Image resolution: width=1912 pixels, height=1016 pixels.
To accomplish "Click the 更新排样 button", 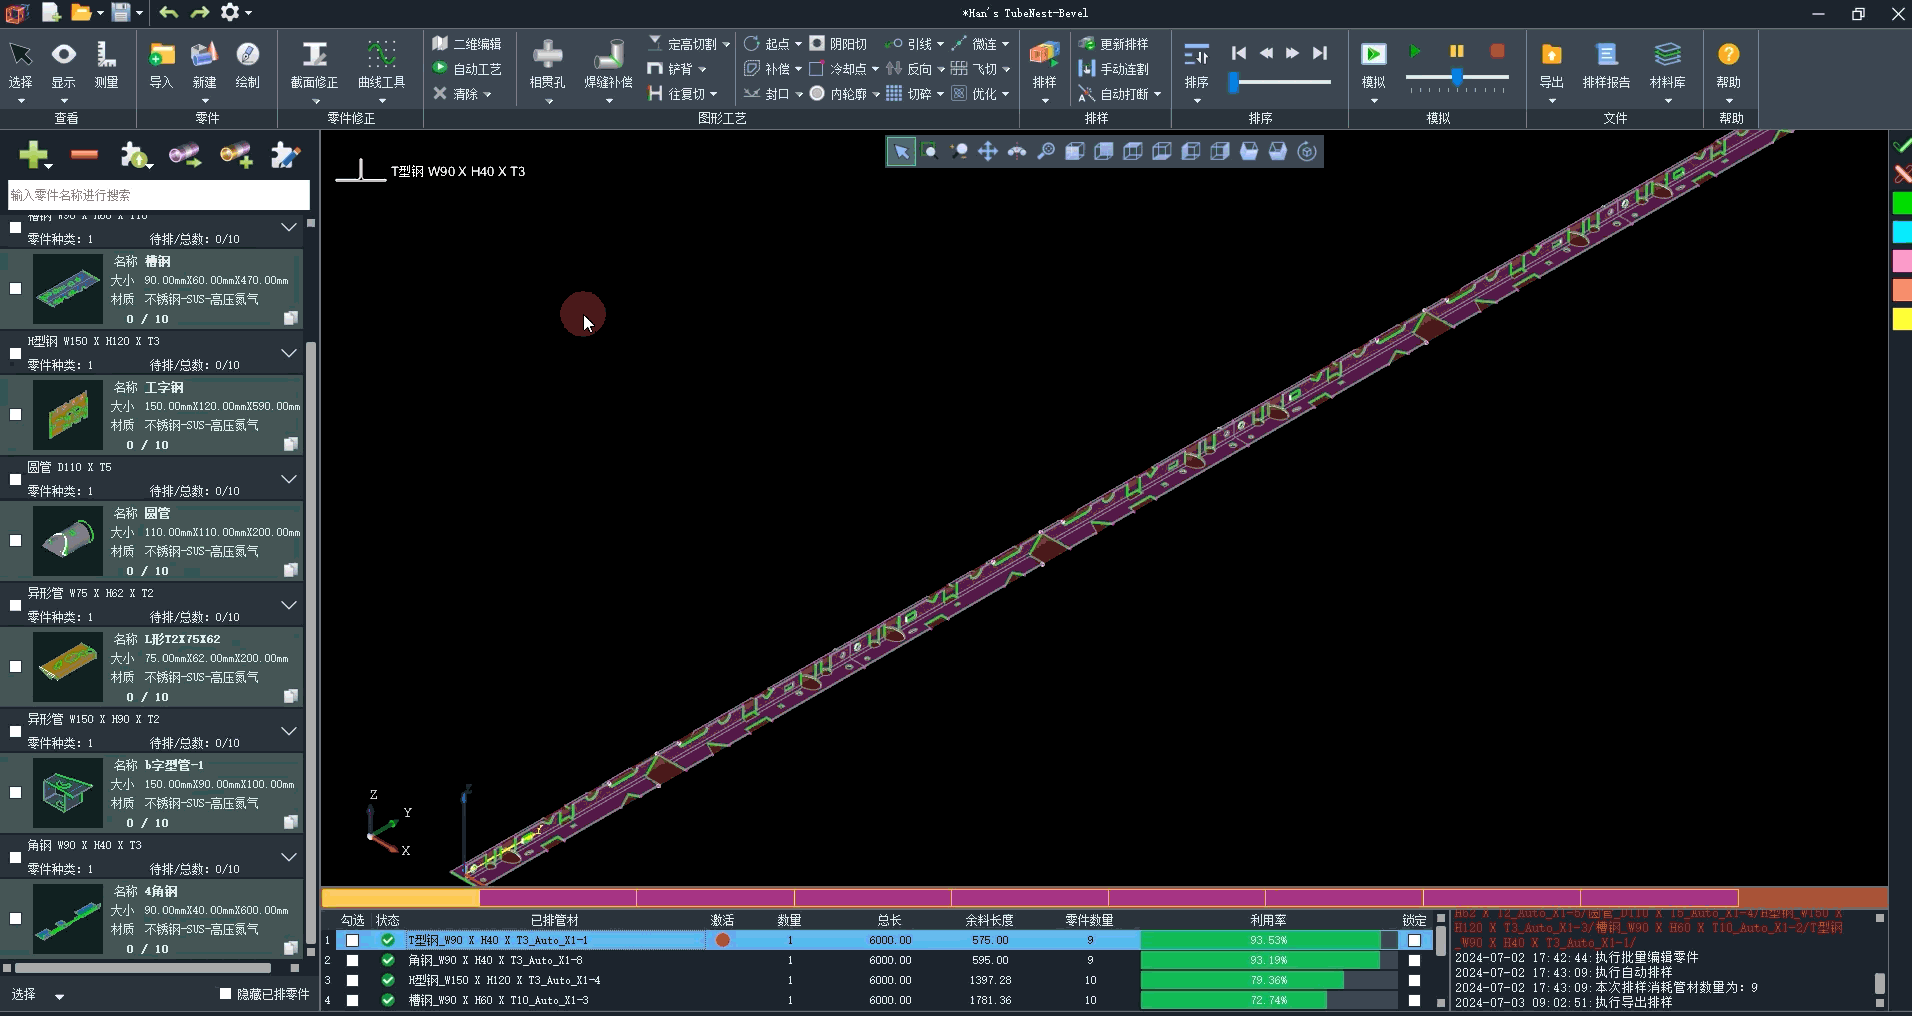I will click(x=1114, y=44).
